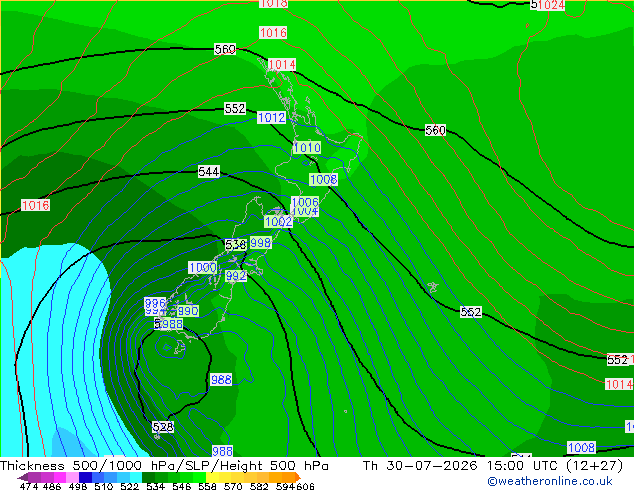This screenshot has width=634, height=490.
Task: Click the darkest green legend swatch above 534
Action: pyautogui.click(x=148, y=477)
